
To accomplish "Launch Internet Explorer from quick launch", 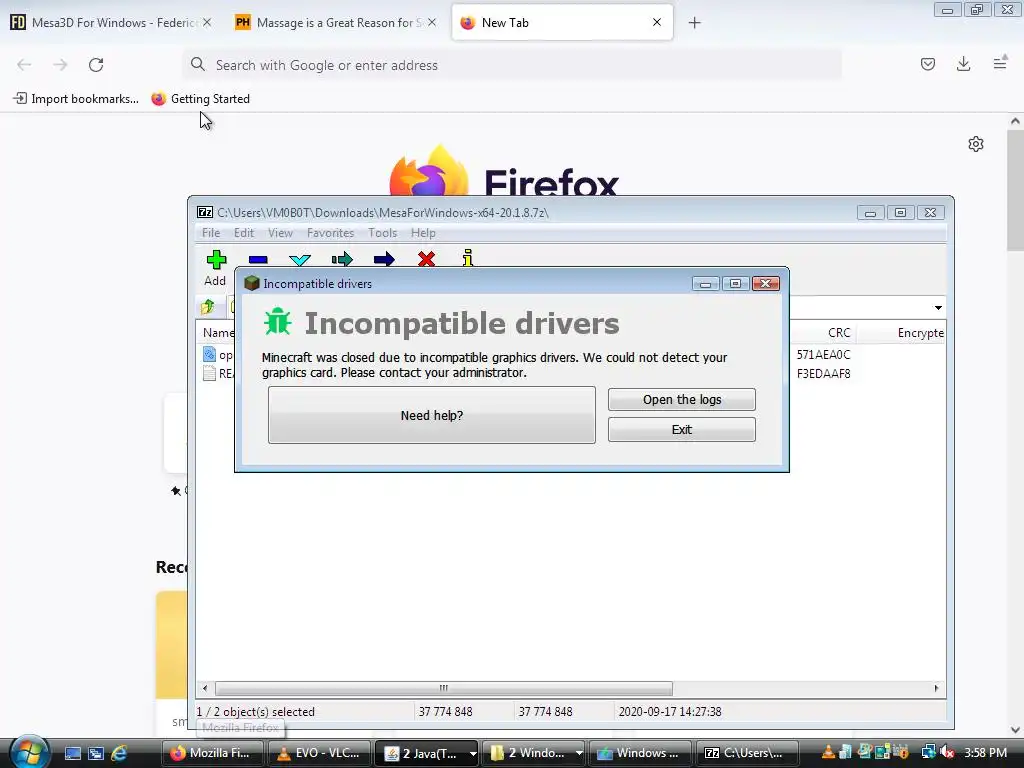I will tap(119, 753).
